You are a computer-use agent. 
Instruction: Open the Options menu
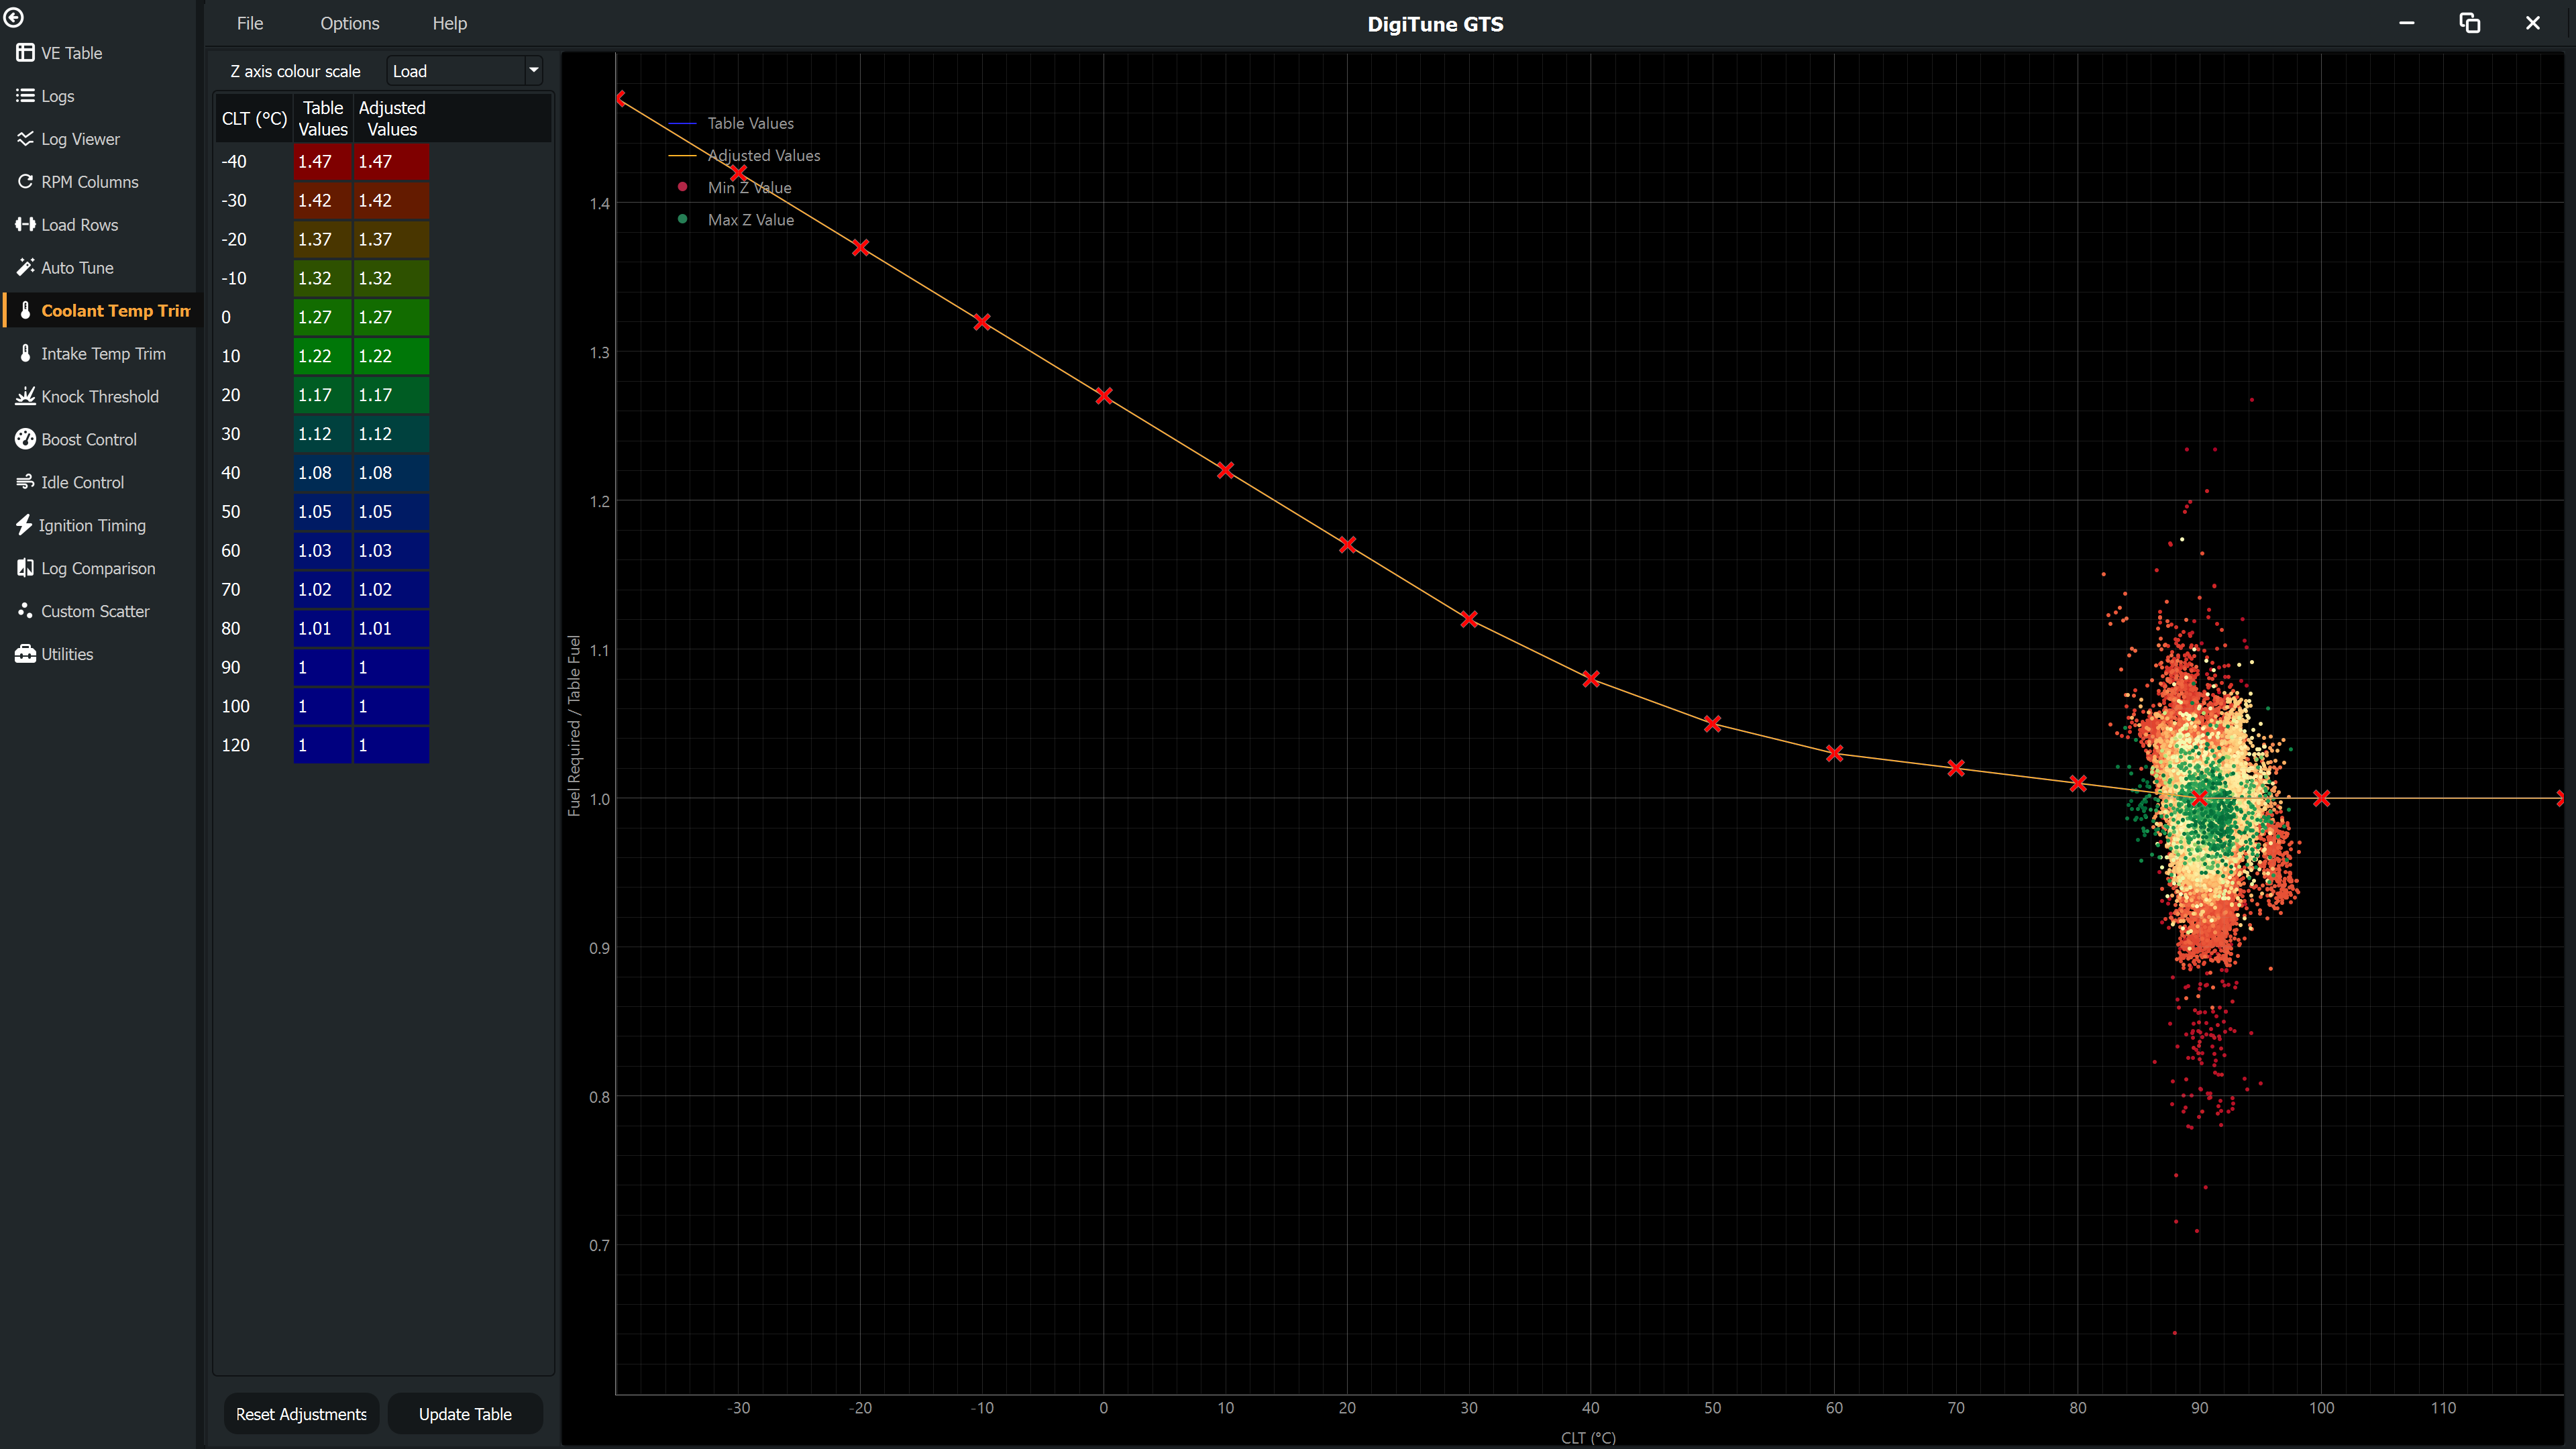(x=350, y=23)
